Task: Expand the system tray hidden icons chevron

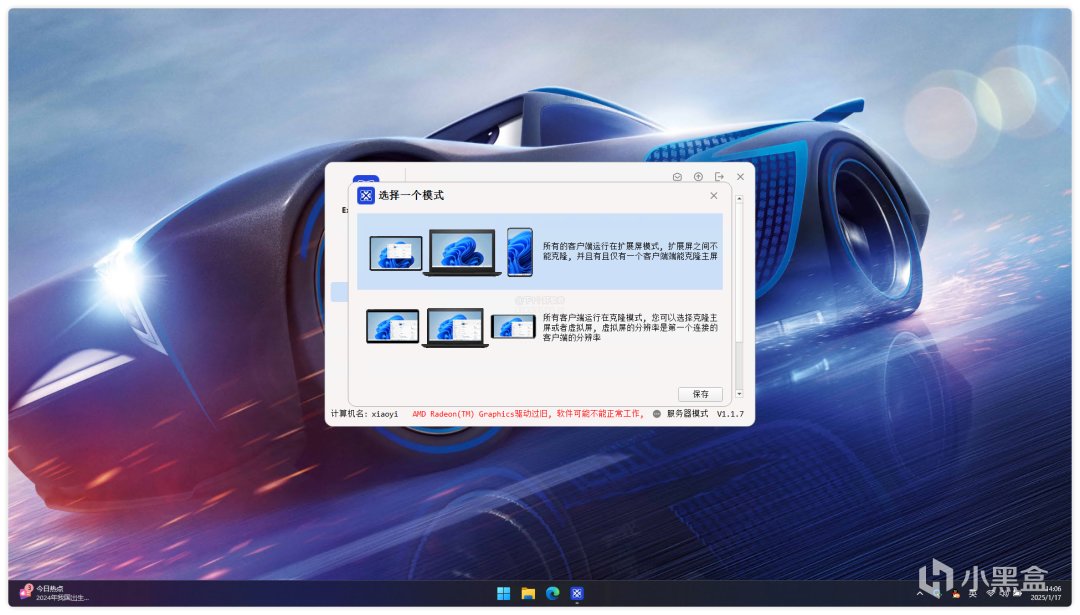Action: point(920,594)
